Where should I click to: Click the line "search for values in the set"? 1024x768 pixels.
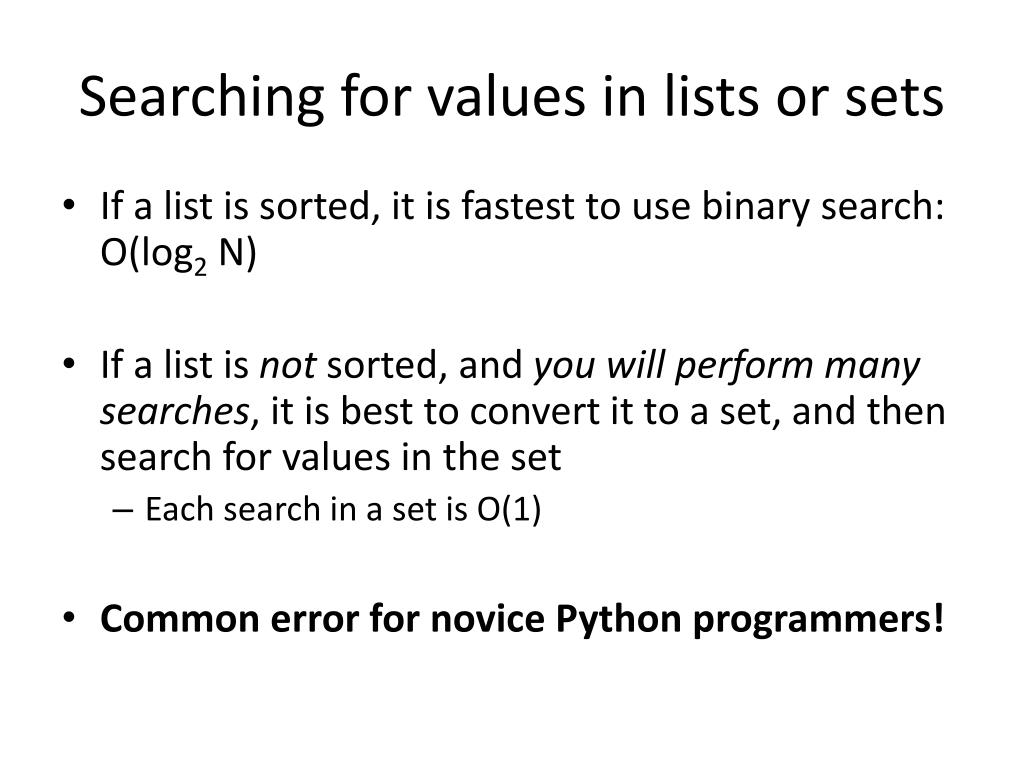tap(330, 457)
